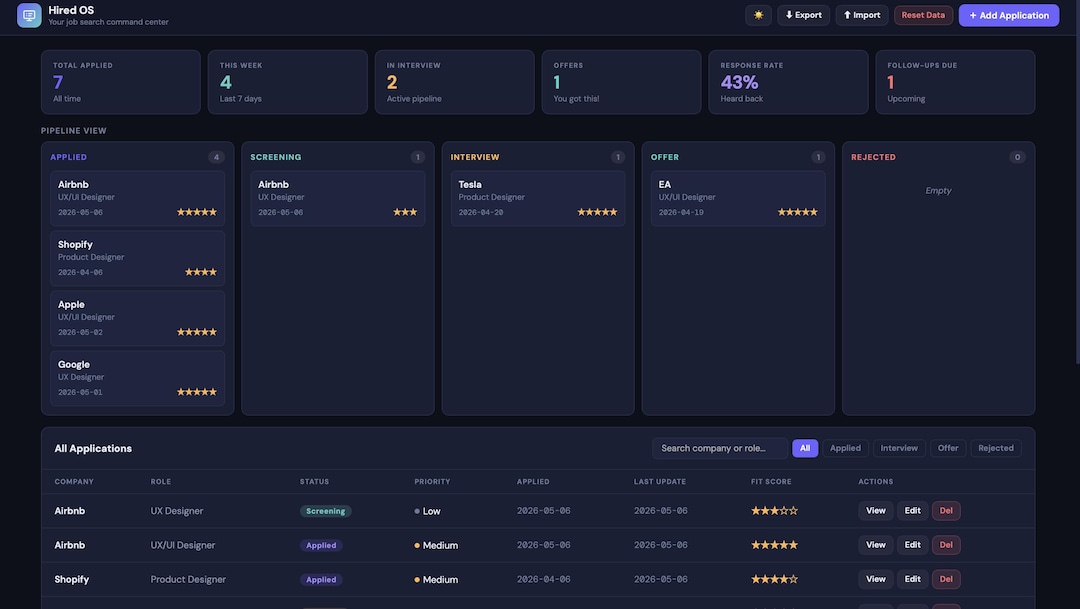Click the Offer column header
This screenshot has height=609, width=1080.
pyautogui.click(x=665, y=157)
